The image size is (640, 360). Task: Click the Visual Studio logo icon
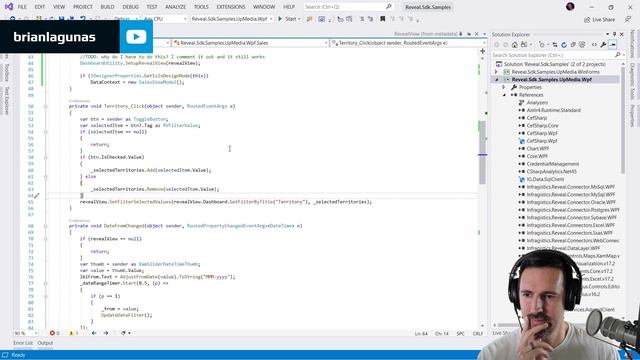pyautogui.click(x=9, y=7)
